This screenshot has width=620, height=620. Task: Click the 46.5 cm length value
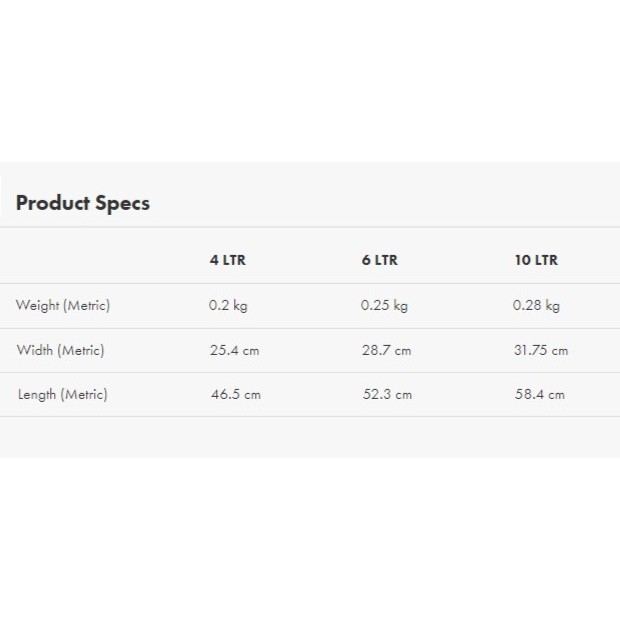[x=235, y=394]
